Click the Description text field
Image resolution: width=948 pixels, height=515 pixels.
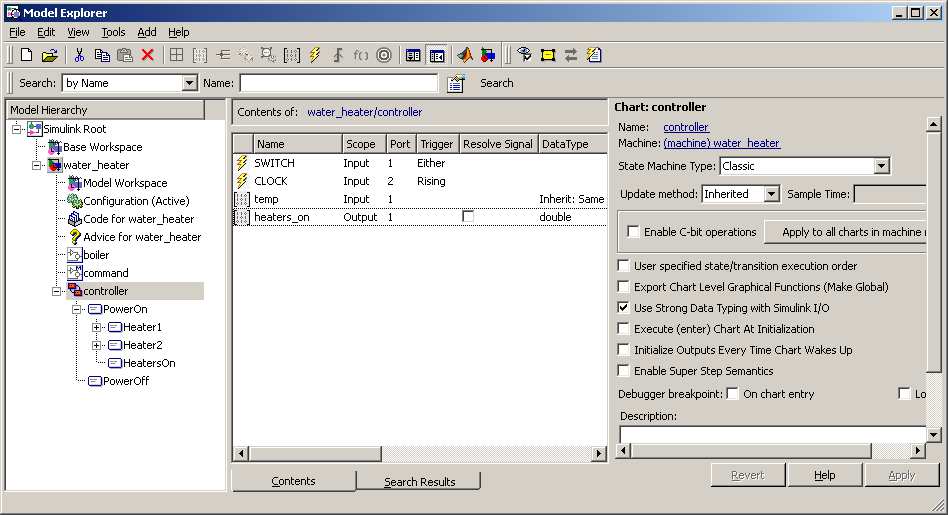(773, 433)
